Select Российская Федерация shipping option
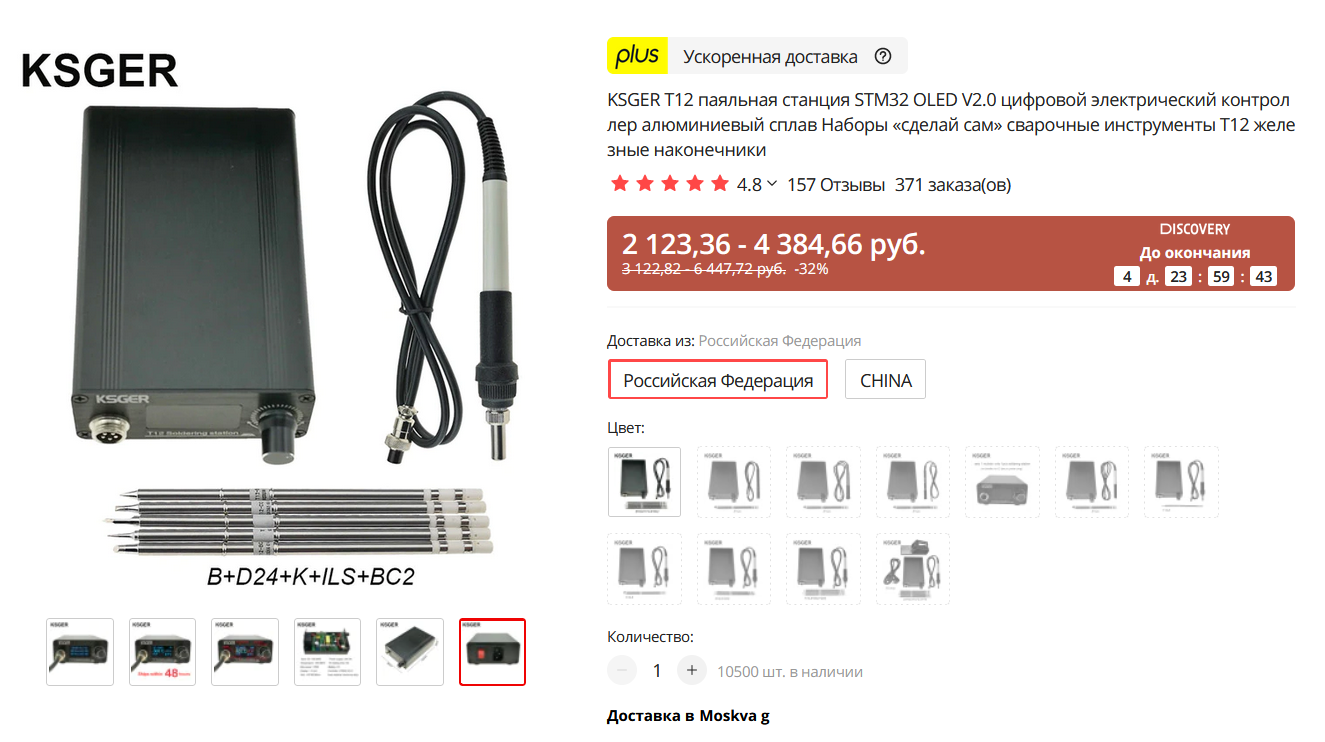Image resolution: width=1325 pixels, height=742 pixels. pos(718,380)
